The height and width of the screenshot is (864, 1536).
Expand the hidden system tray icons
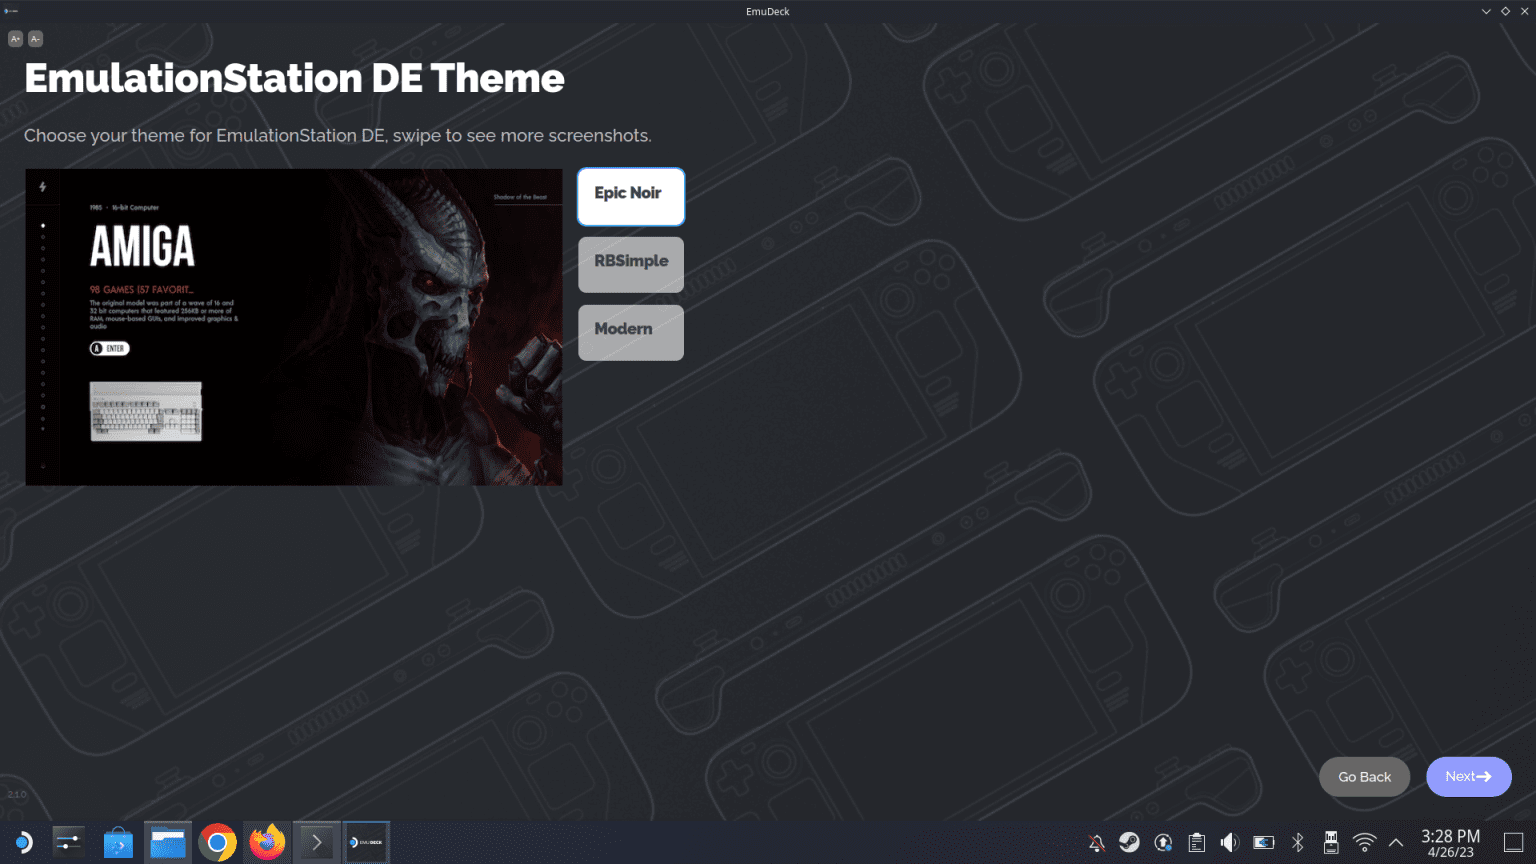coord(1396,842)
